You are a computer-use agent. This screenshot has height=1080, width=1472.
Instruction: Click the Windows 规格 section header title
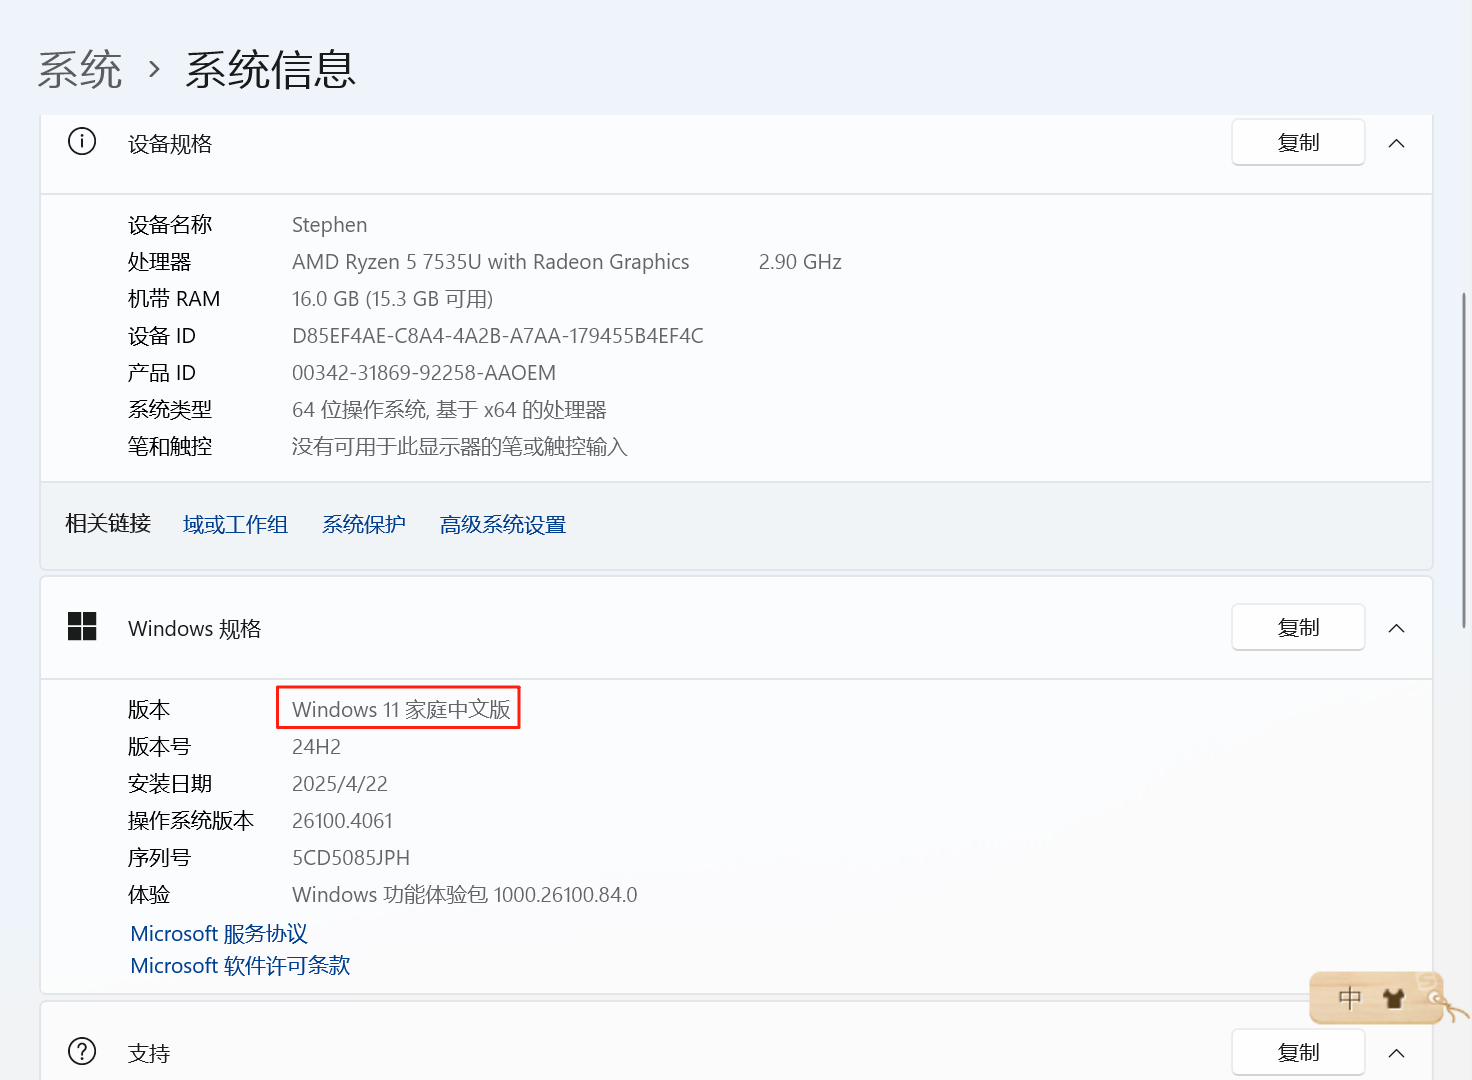coord(195,629)
